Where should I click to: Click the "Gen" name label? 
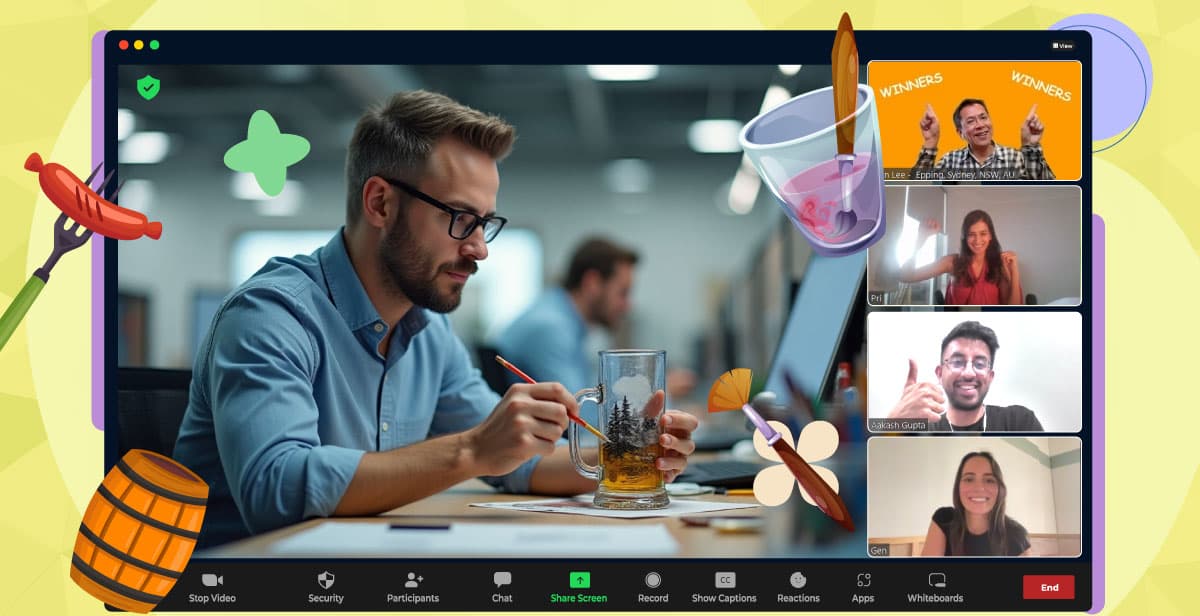[x=879, y=550]
